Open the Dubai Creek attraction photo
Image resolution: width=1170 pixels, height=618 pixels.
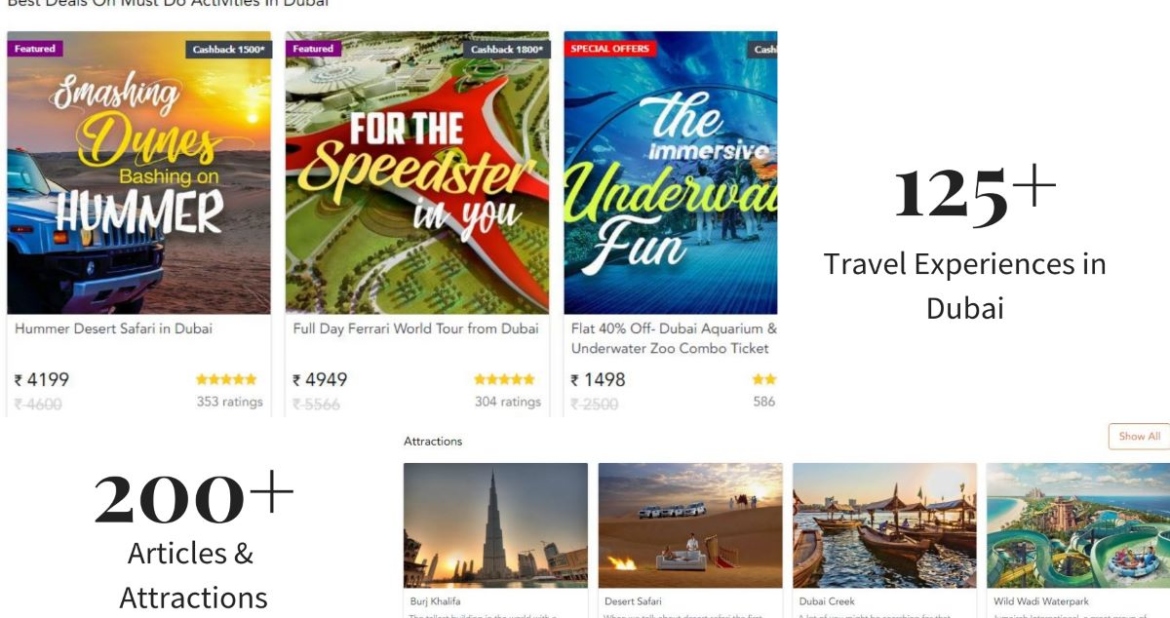884,525
